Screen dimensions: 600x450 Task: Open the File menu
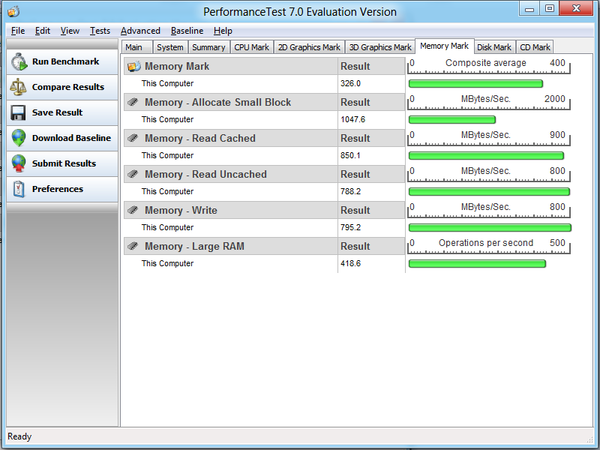(x=17, y=31)
